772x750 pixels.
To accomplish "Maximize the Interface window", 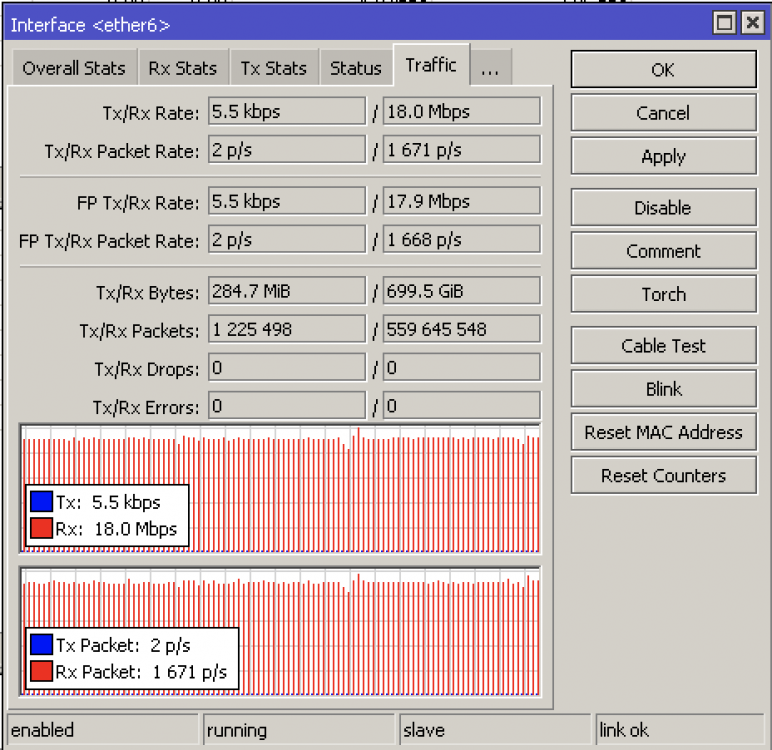I will (724, 23).
